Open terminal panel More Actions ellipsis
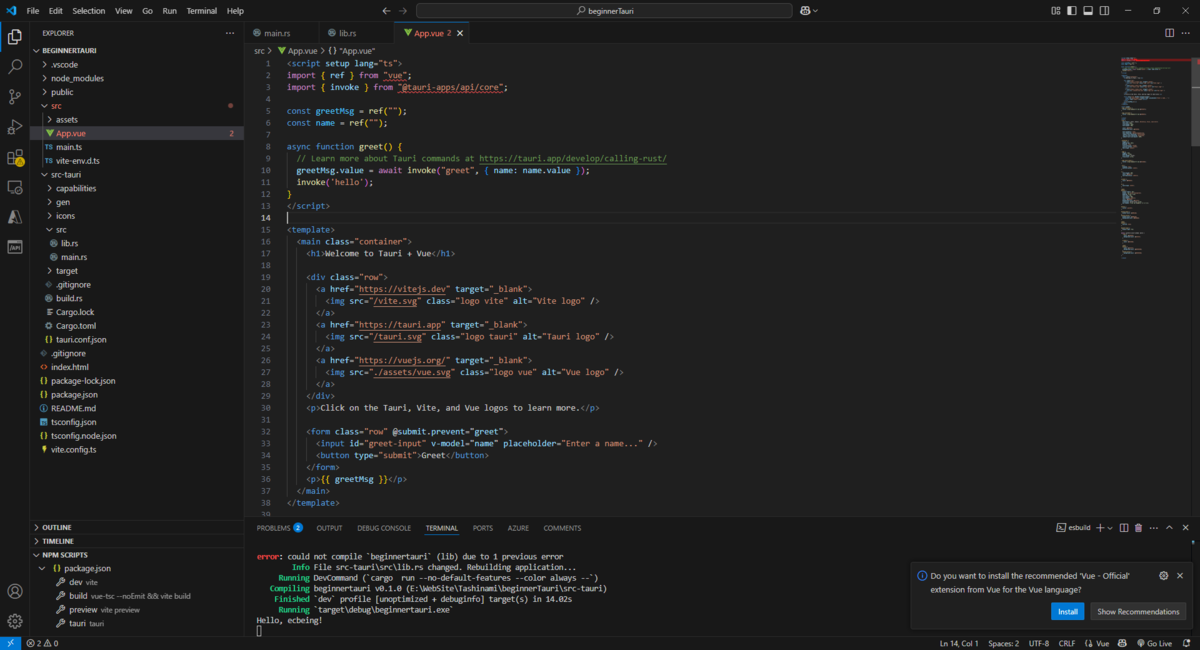Screen dimensions: 1200x650 pyautogui.click(x=1153, y=528)
